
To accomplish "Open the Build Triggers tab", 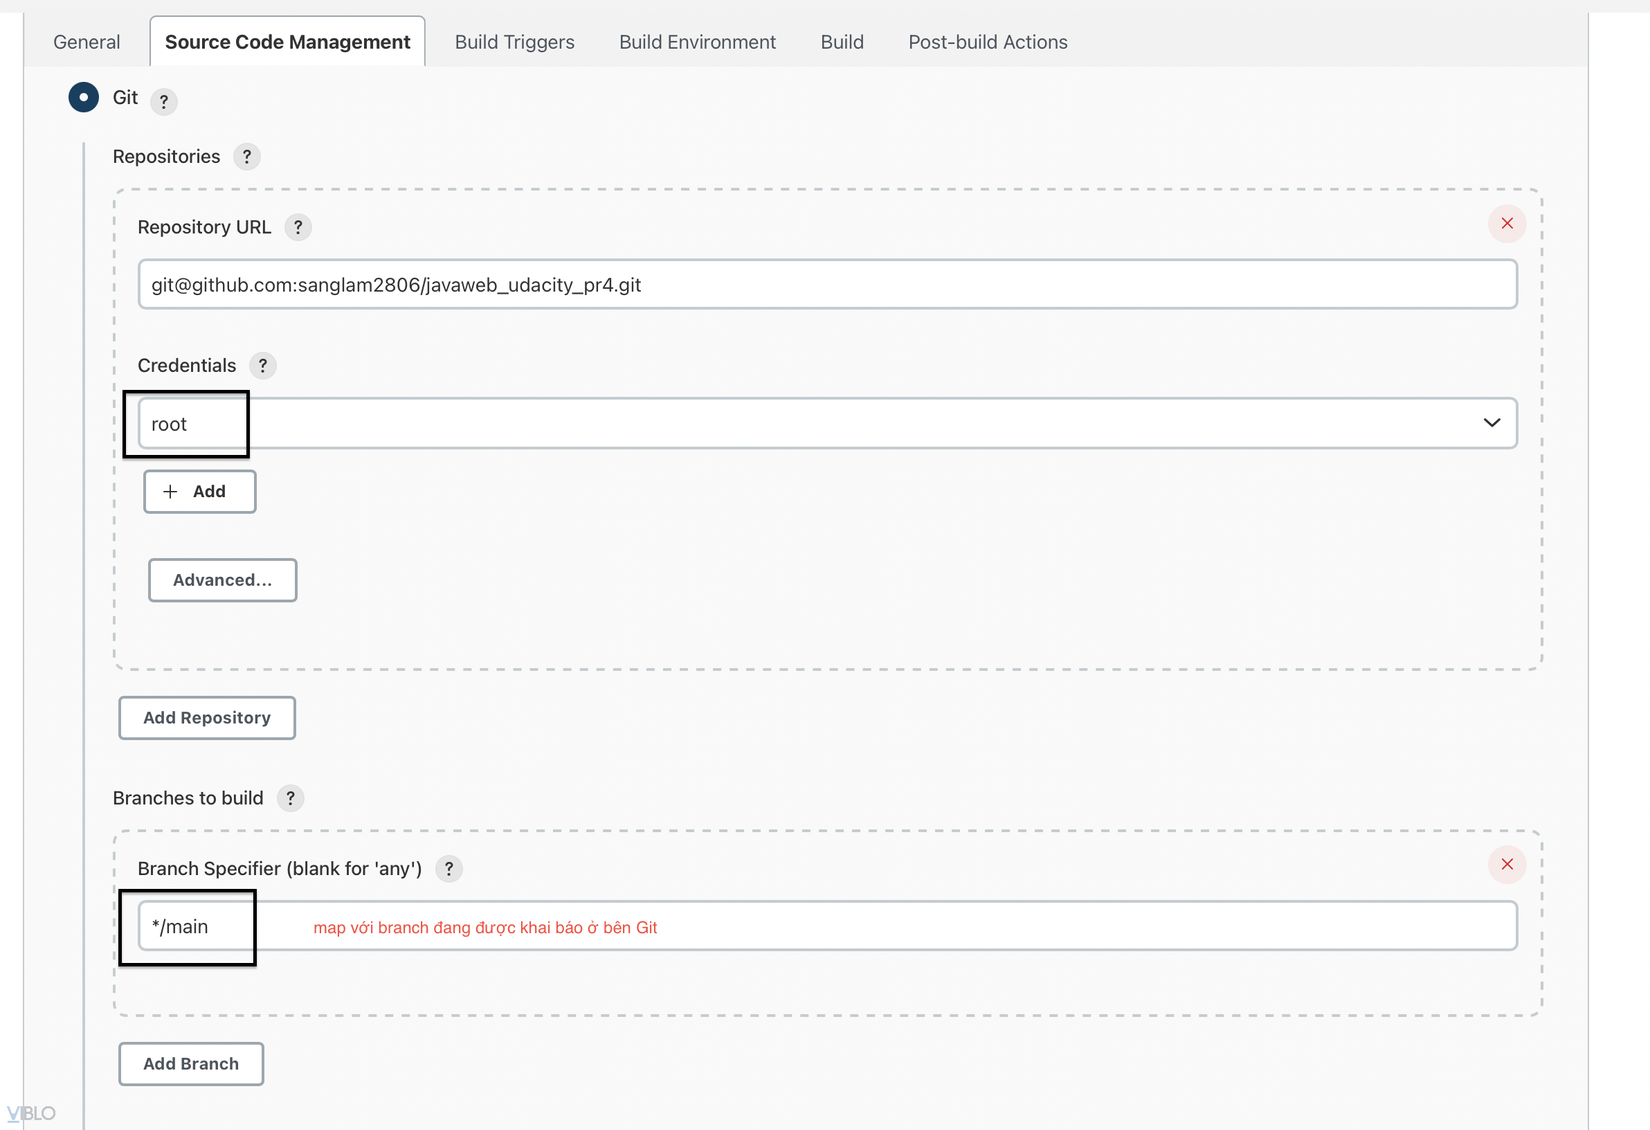I will (514, 42).
